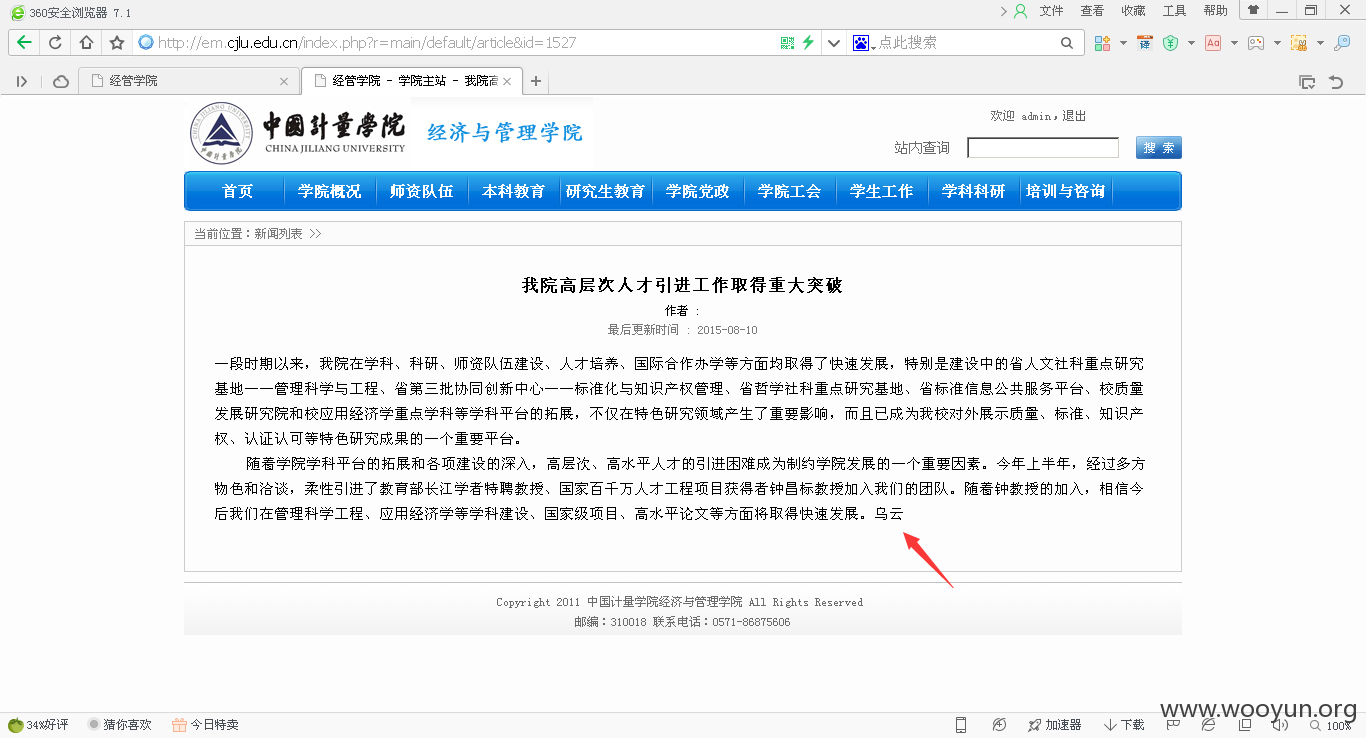Image resolution: width=1366 pixels, height=738 pixels.
Task: Open the 帮助 menu
Action: point(1215,11)
